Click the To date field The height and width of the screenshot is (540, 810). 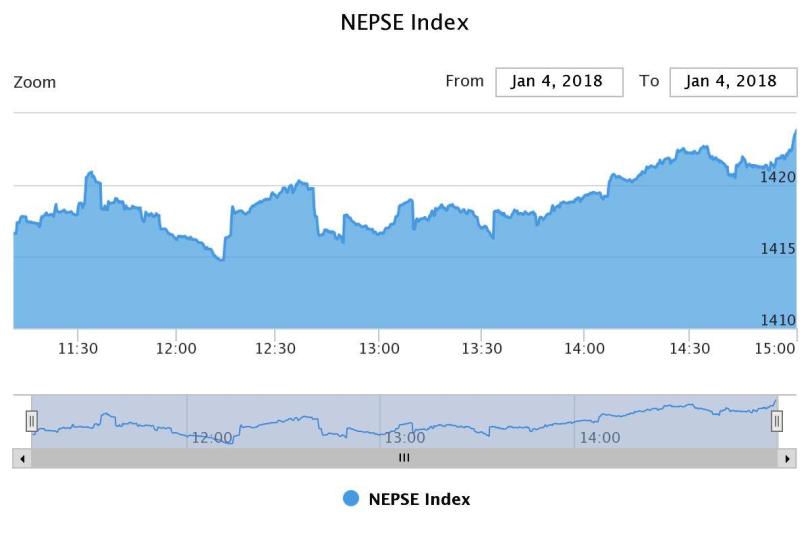tap(732, 82)
